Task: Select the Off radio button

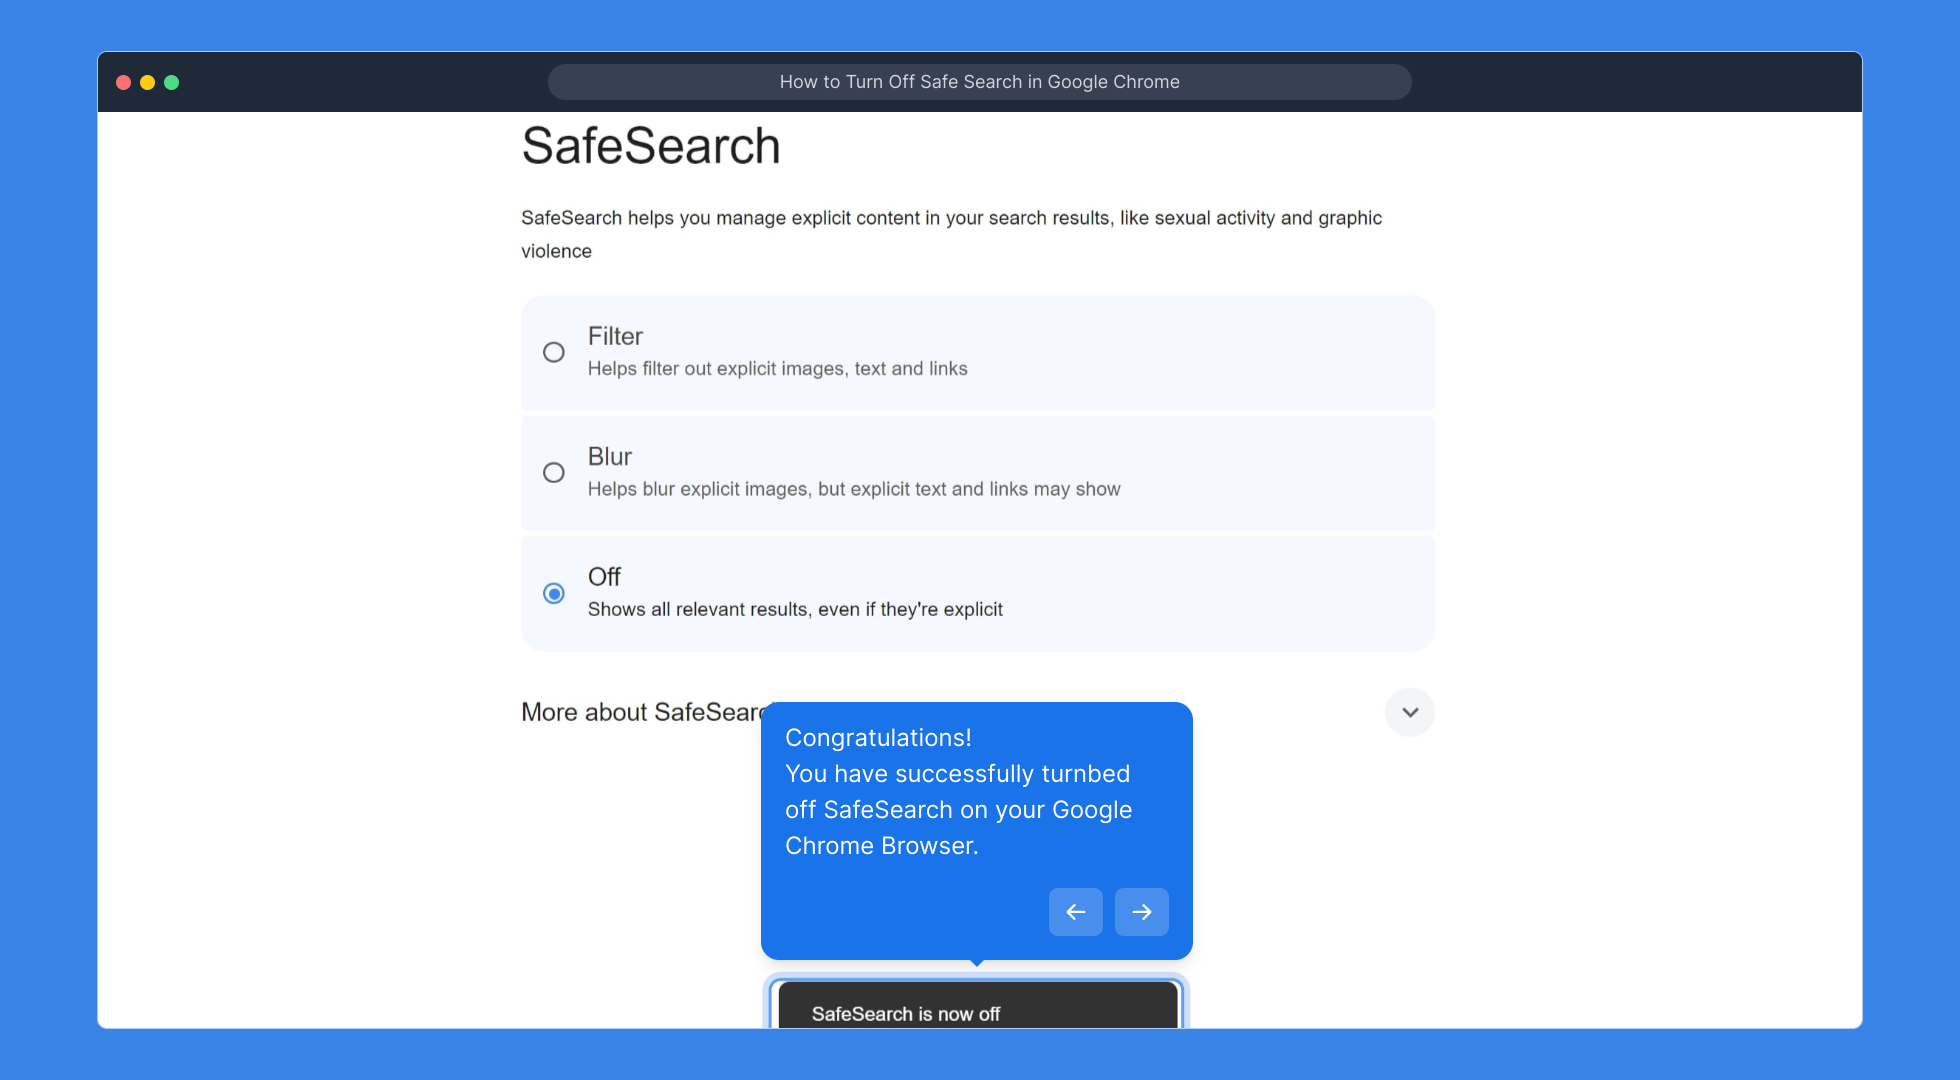Action: 553,593
